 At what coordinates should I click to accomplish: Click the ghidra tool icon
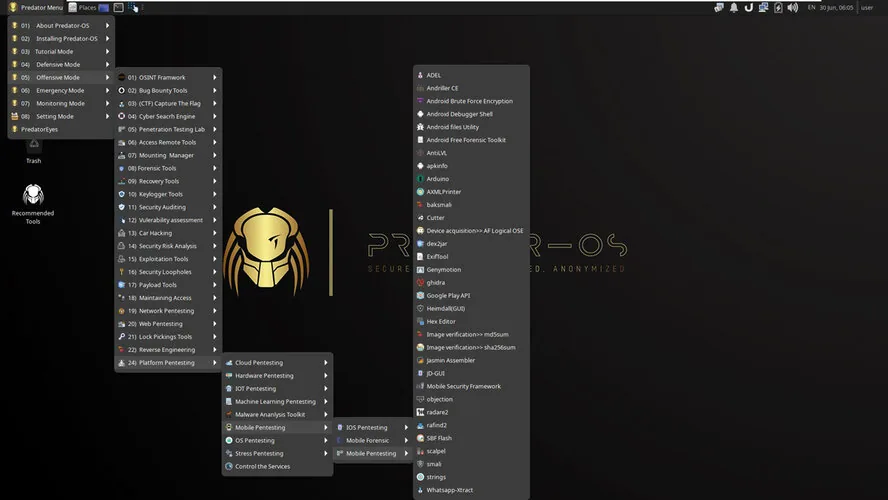(420, 283)
